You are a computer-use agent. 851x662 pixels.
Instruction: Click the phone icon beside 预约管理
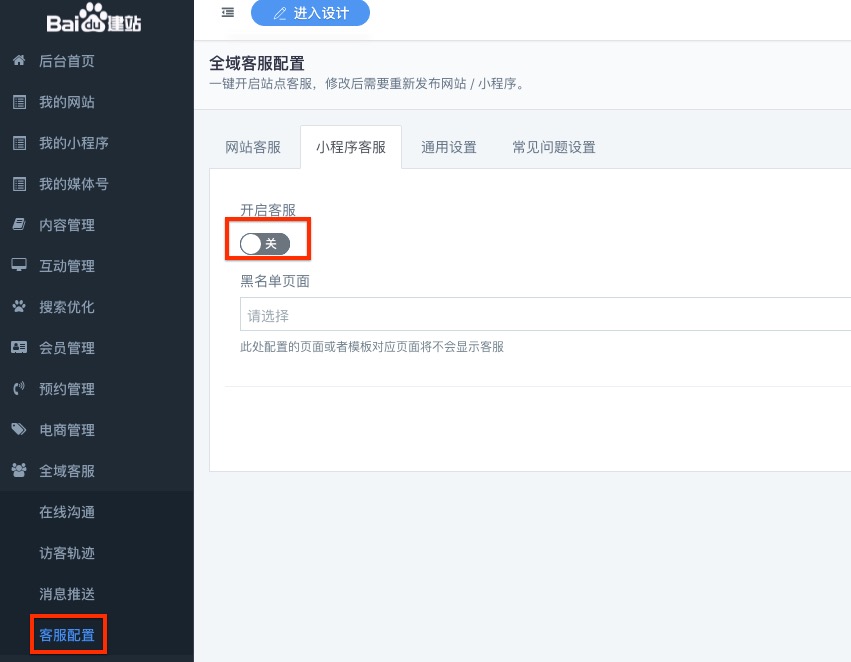pos(18,389)
